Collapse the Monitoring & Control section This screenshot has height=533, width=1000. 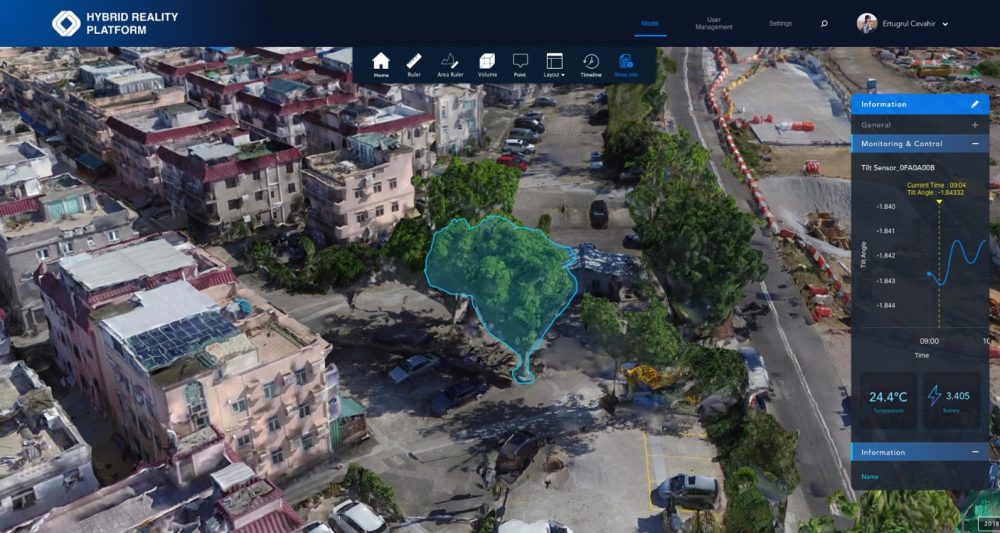pos(975,144)
